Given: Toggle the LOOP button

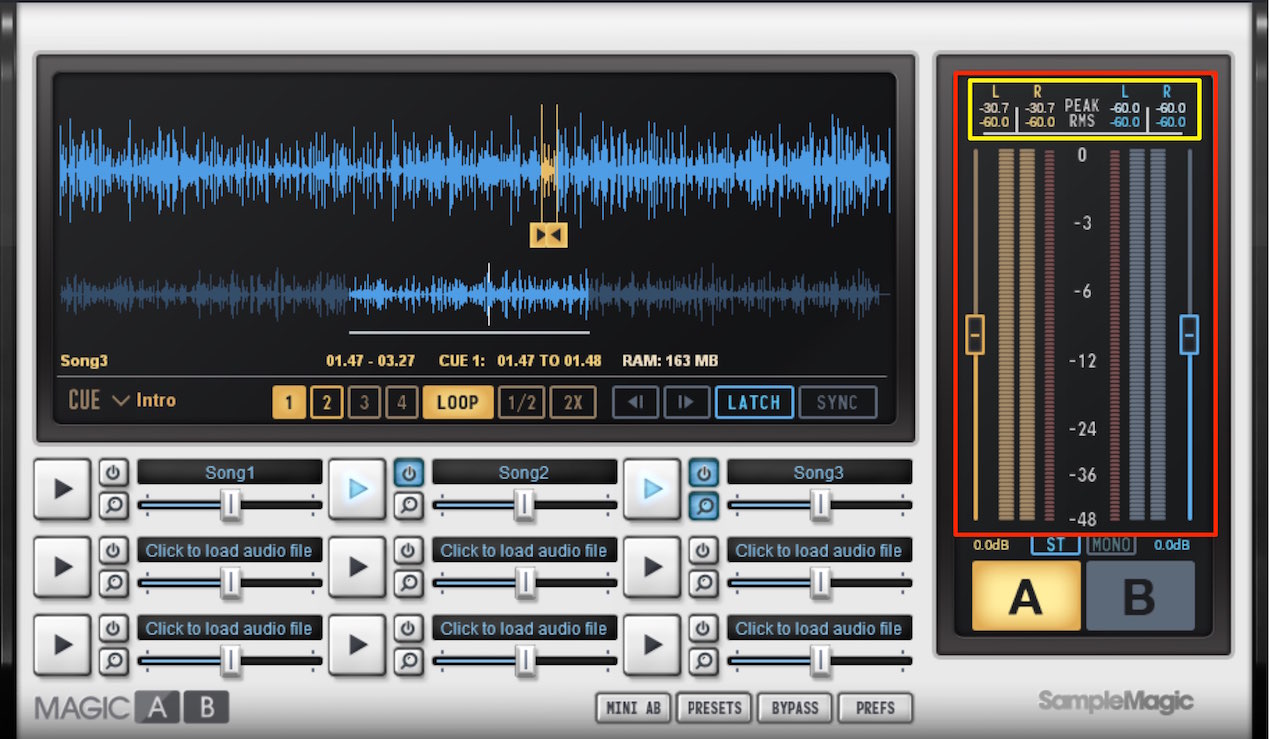Looking at the screenshot, I should click(458, 402).
